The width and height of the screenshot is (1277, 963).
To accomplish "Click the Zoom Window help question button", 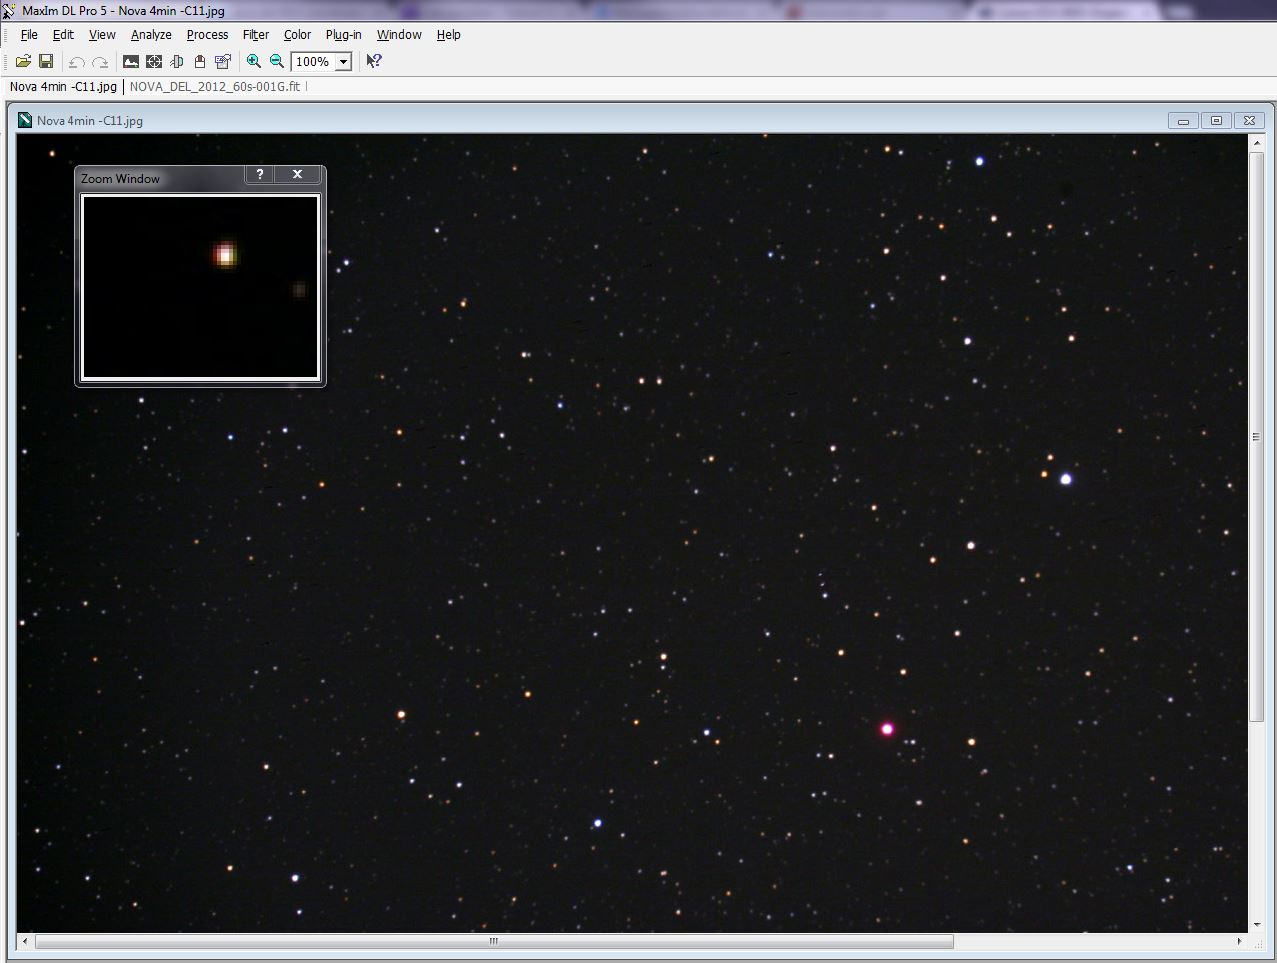I will click(260, 174).
